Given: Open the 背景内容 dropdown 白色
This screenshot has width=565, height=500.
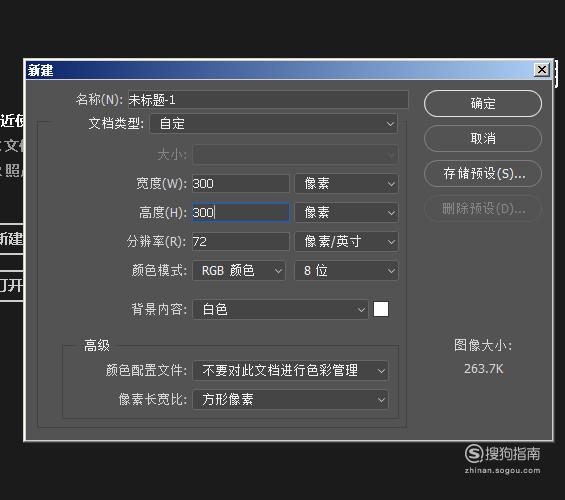Looking at the screenshot, I should click(x=280, y=309).
